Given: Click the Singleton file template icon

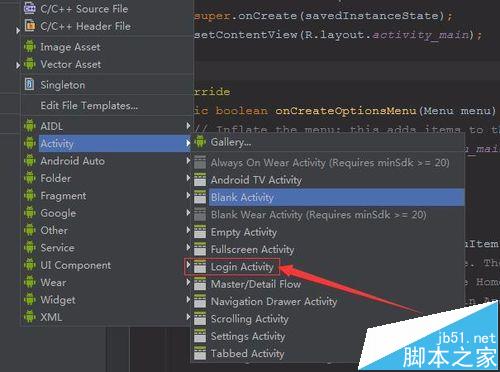Looking at the screenshot, I should (29, 85).
